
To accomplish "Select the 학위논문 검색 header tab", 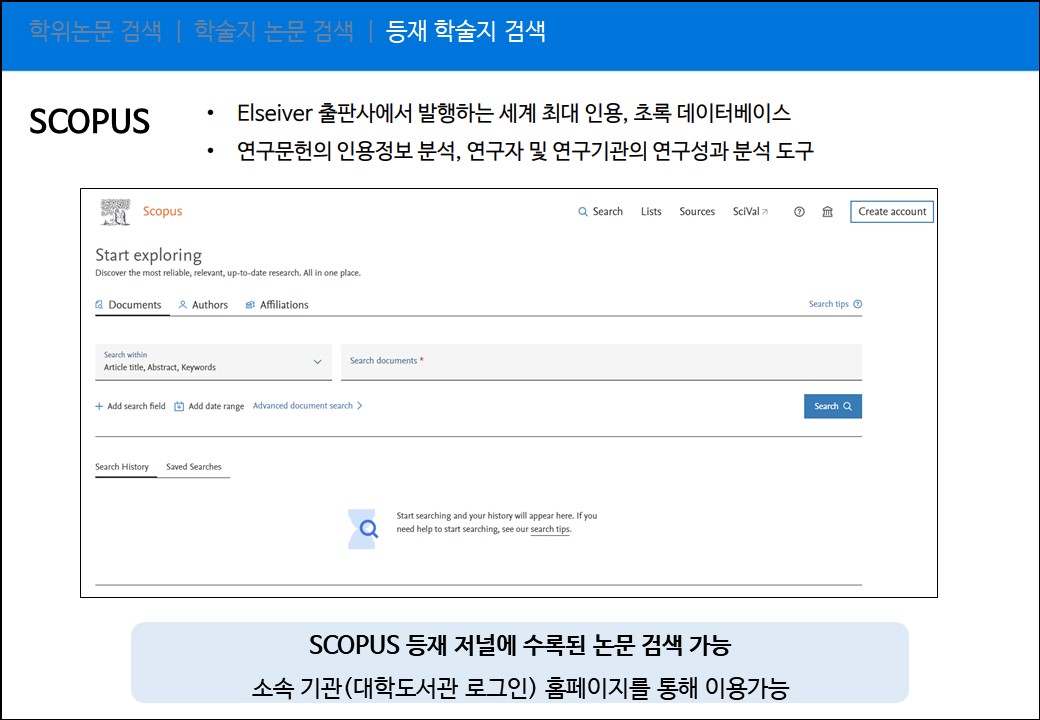I will tap(96, 32).
